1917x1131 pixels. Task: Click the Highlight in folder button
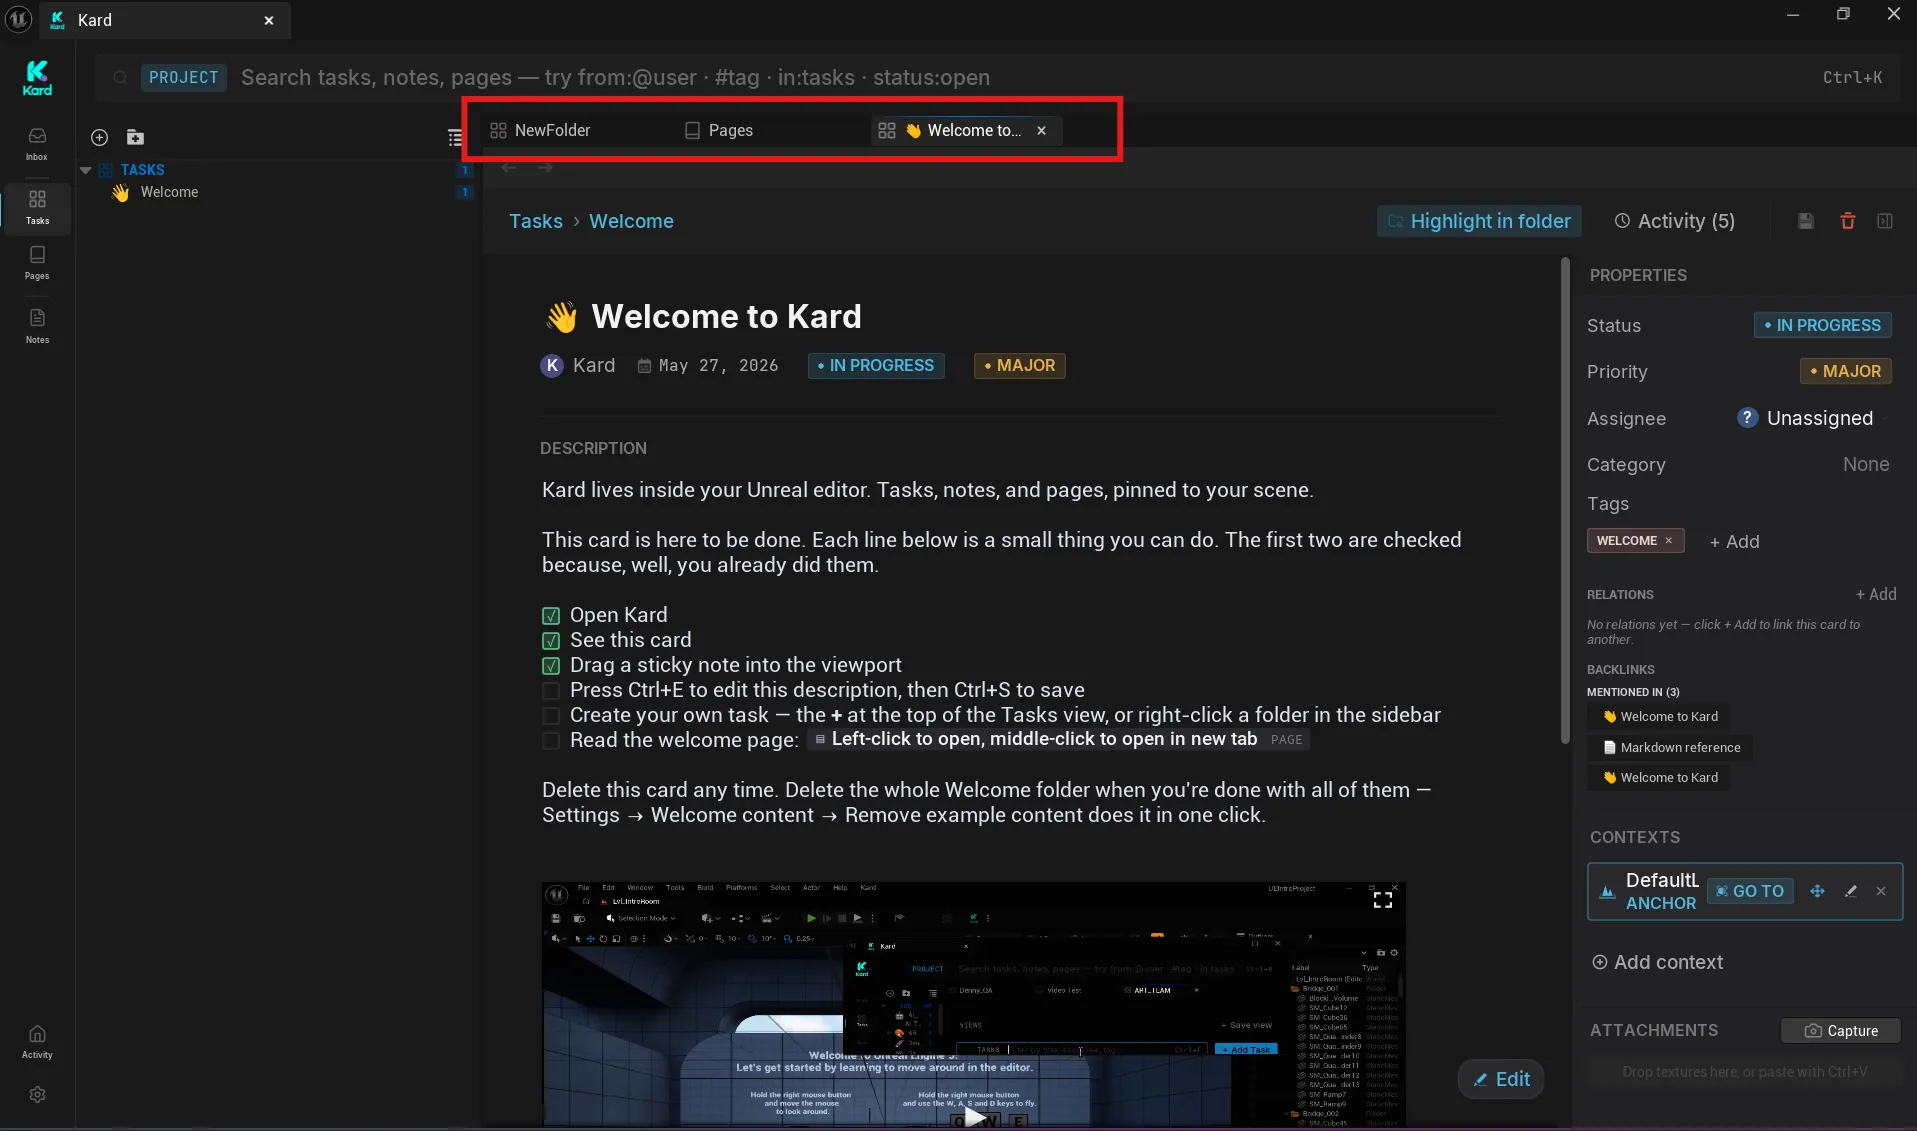pos(1479,221)
